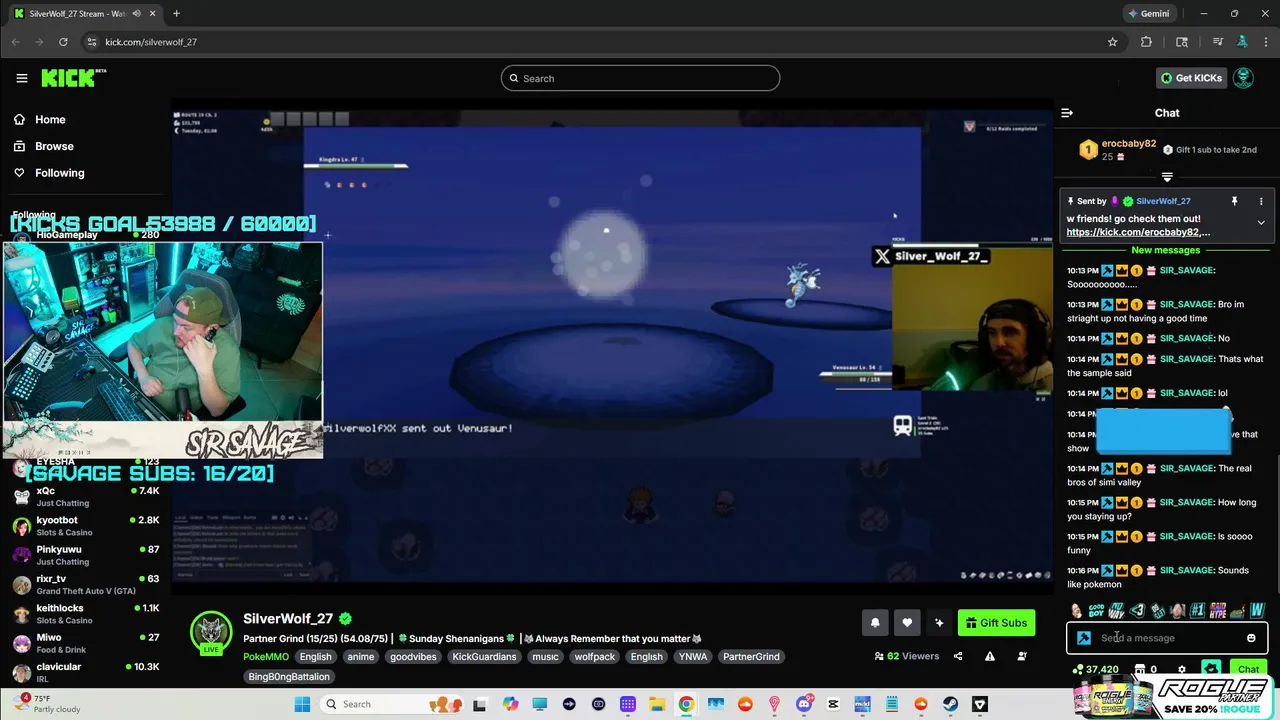This screenshot has width=1280, height=720.
Task: Open erocbaby82 gift leaderboard entry
Action: point(1117,150)
